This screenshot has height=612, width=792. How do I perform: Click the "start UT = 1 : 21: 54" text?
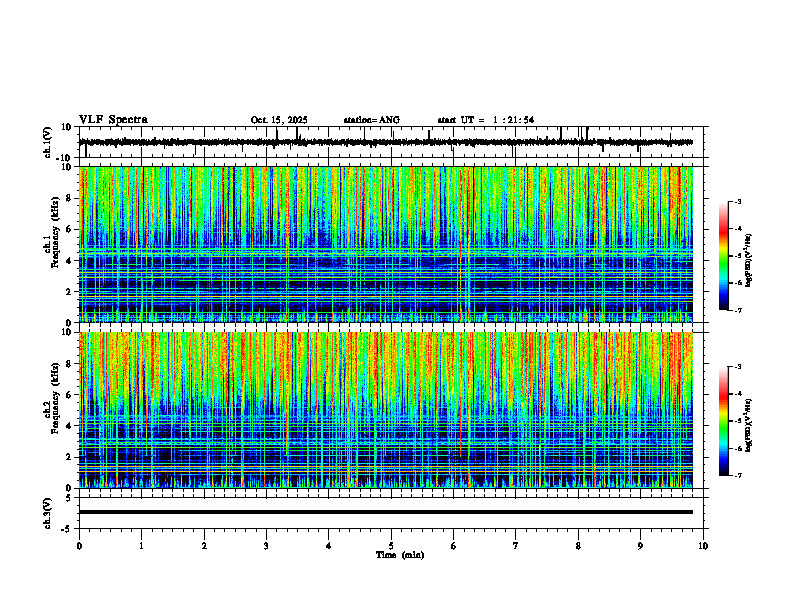pyautogui.click(x=486, y=120)
